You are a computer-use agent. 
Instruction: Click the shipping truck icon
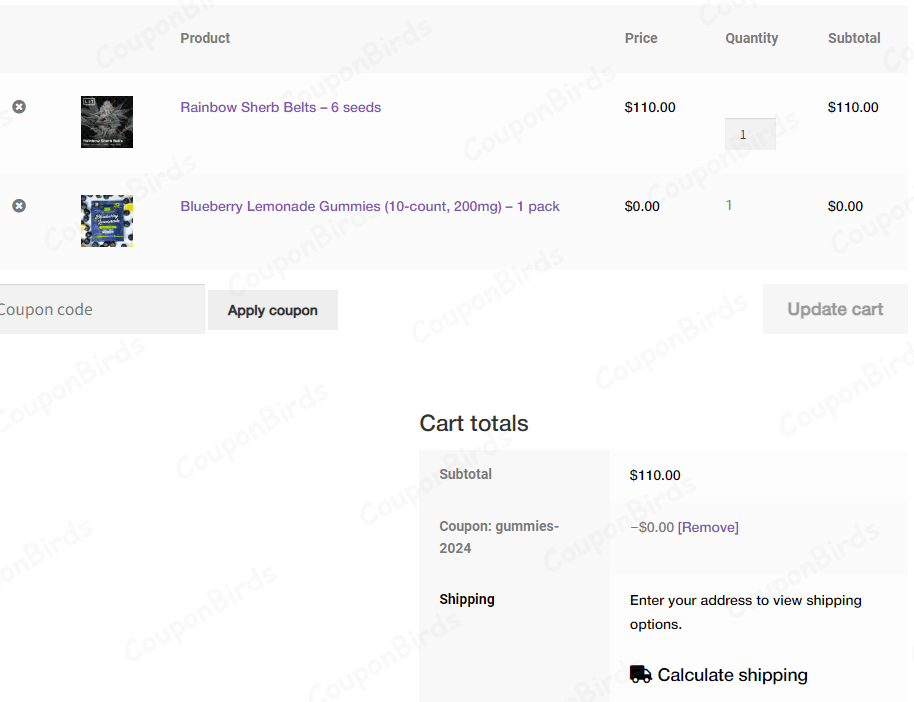click(641, 675)
